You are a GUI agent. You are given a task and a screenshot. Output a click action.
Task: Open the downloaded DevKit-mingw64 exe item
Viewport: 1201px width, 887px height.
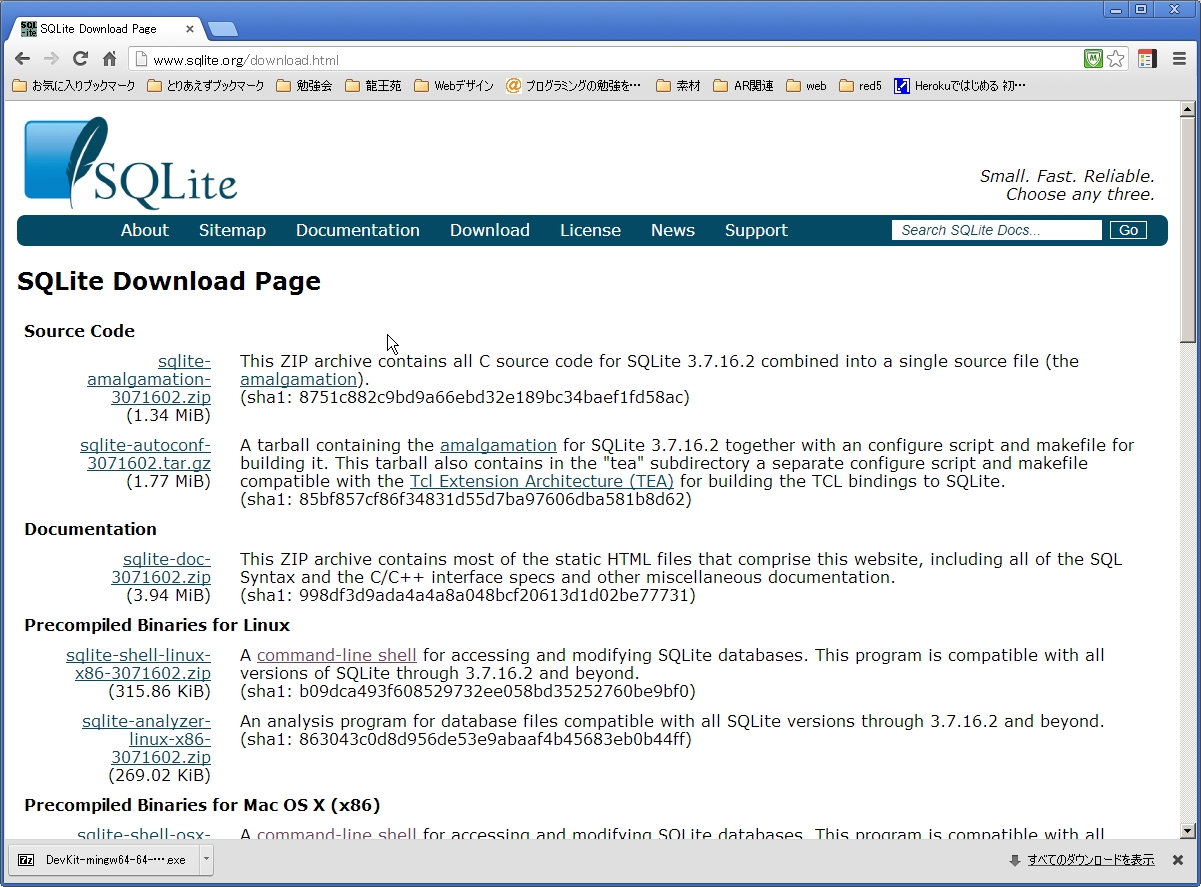tap(105, 859)
